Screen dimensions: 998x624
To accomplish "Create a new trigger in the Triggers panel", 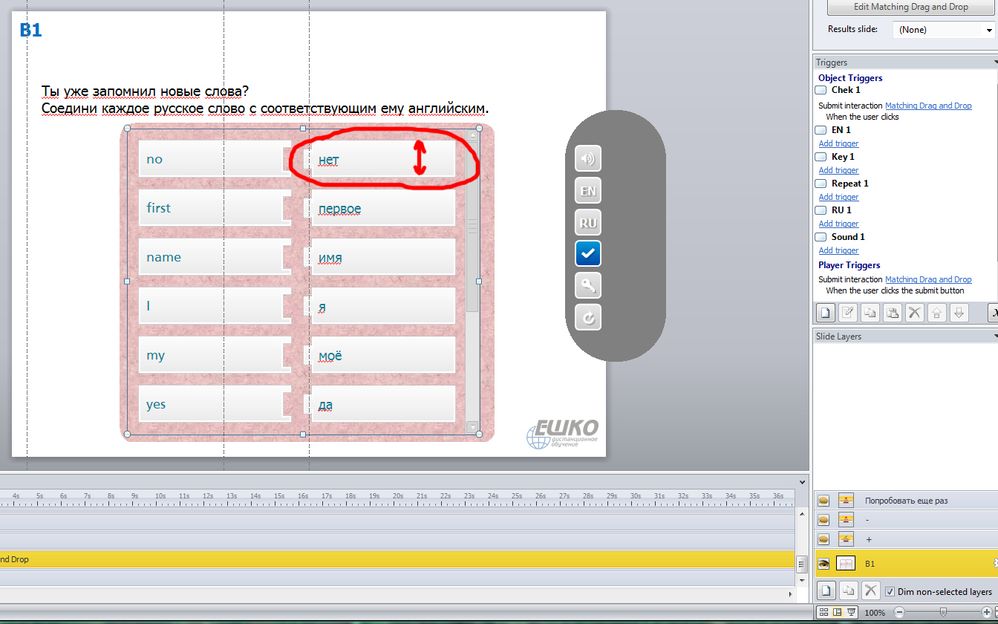I will click(826, 313).
